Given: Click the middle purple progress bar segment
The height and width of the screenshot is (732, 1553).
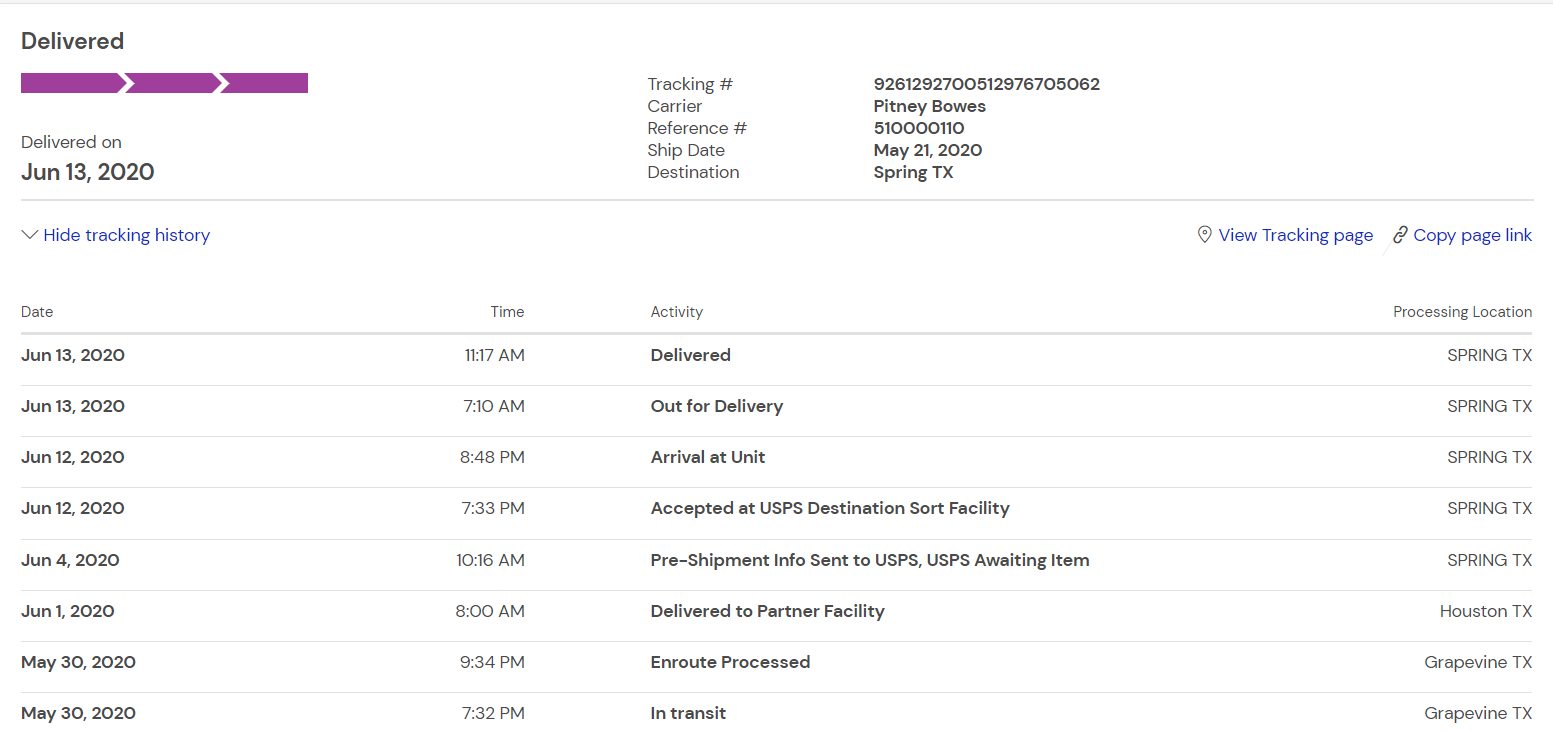Looking at the screenshot, I should point(170,83).
